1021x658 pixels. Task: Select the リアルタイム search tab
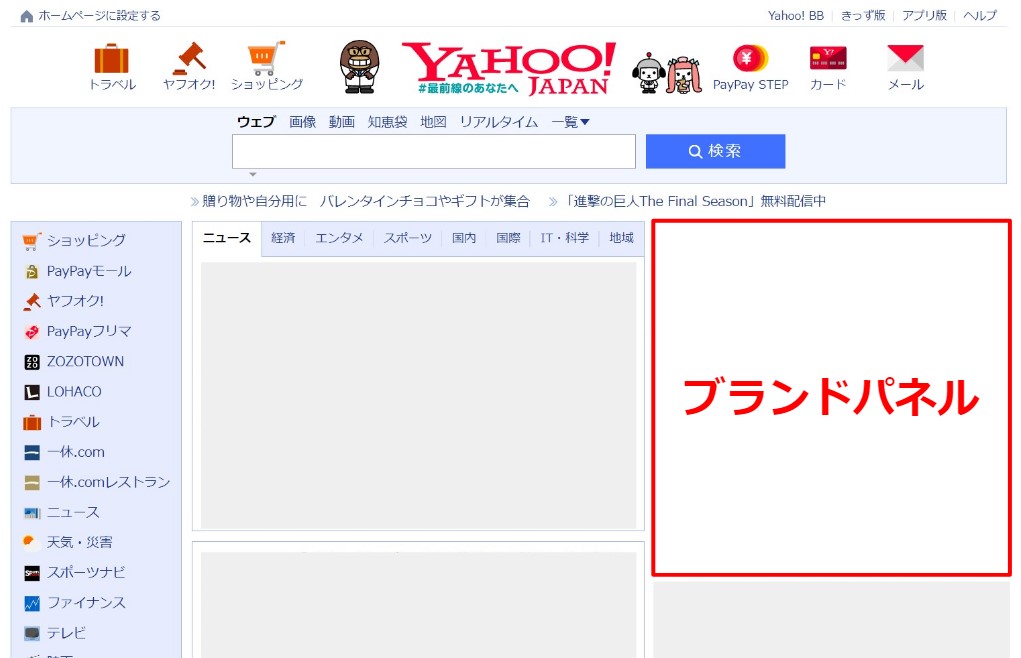[499, 122]
